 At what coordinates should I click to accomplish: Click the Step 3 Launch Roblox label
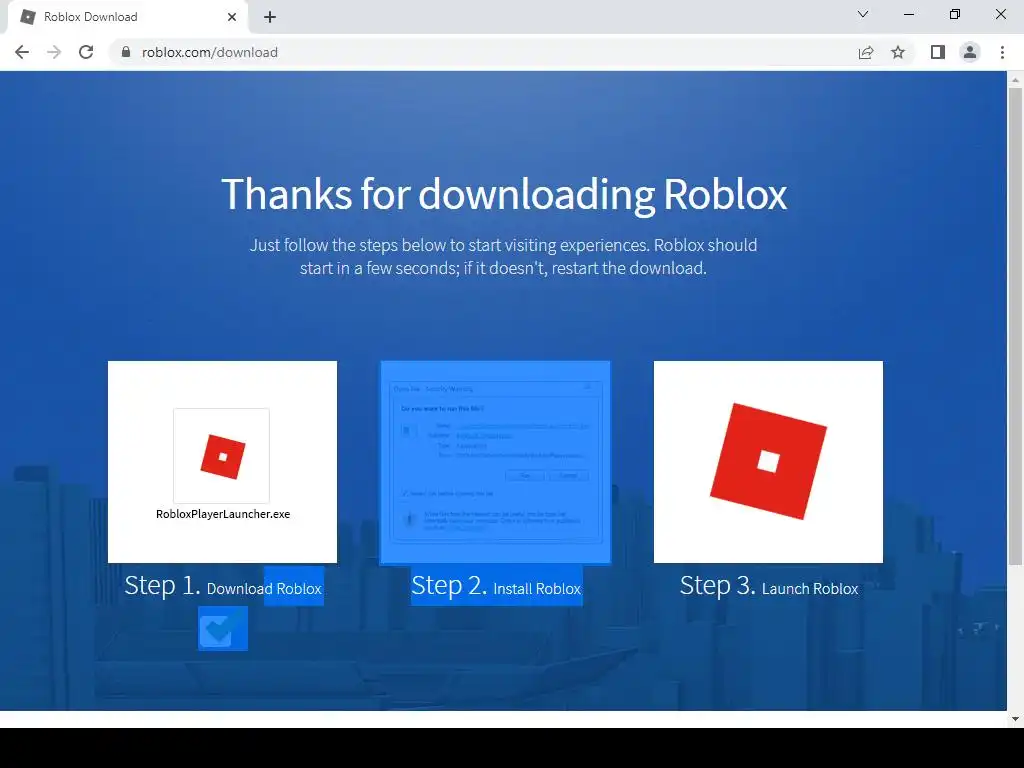click(769, 586)
